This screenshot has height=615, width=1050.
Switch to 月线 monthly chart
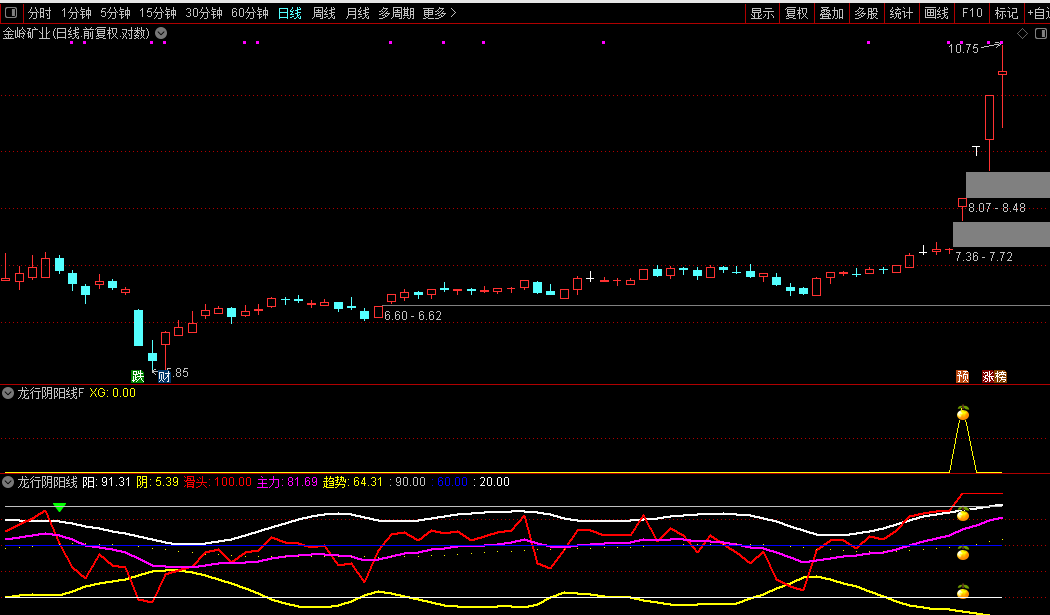[358, 13]
